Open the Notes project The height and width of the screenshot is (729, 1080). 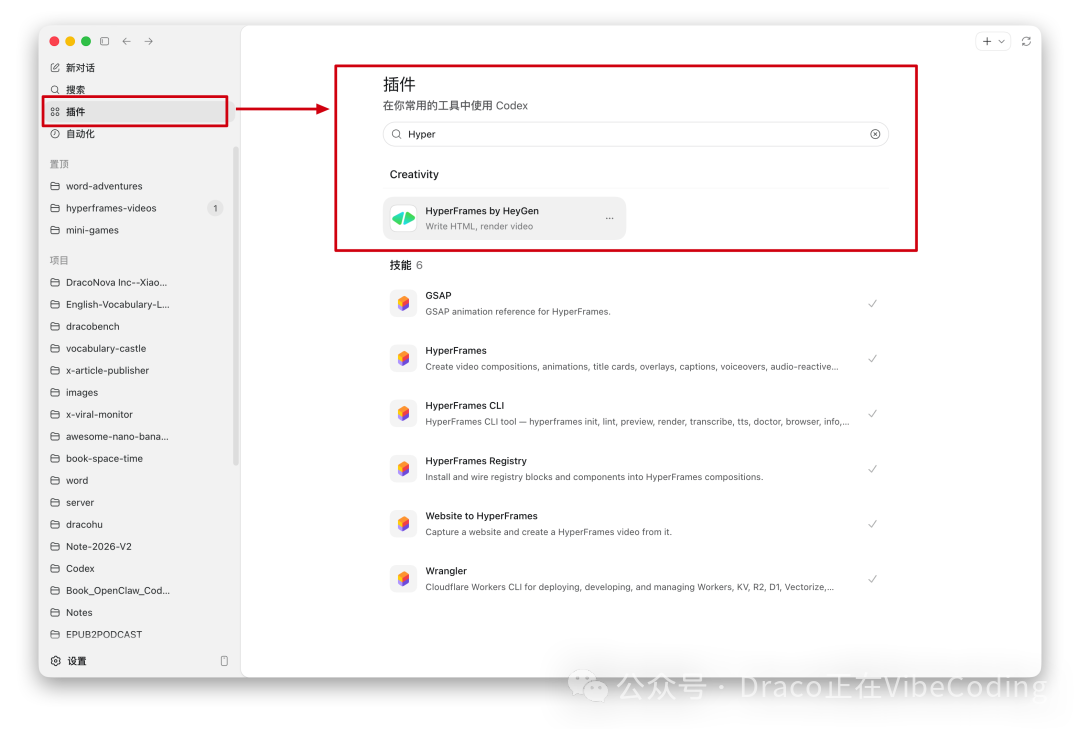click(137, 613)
